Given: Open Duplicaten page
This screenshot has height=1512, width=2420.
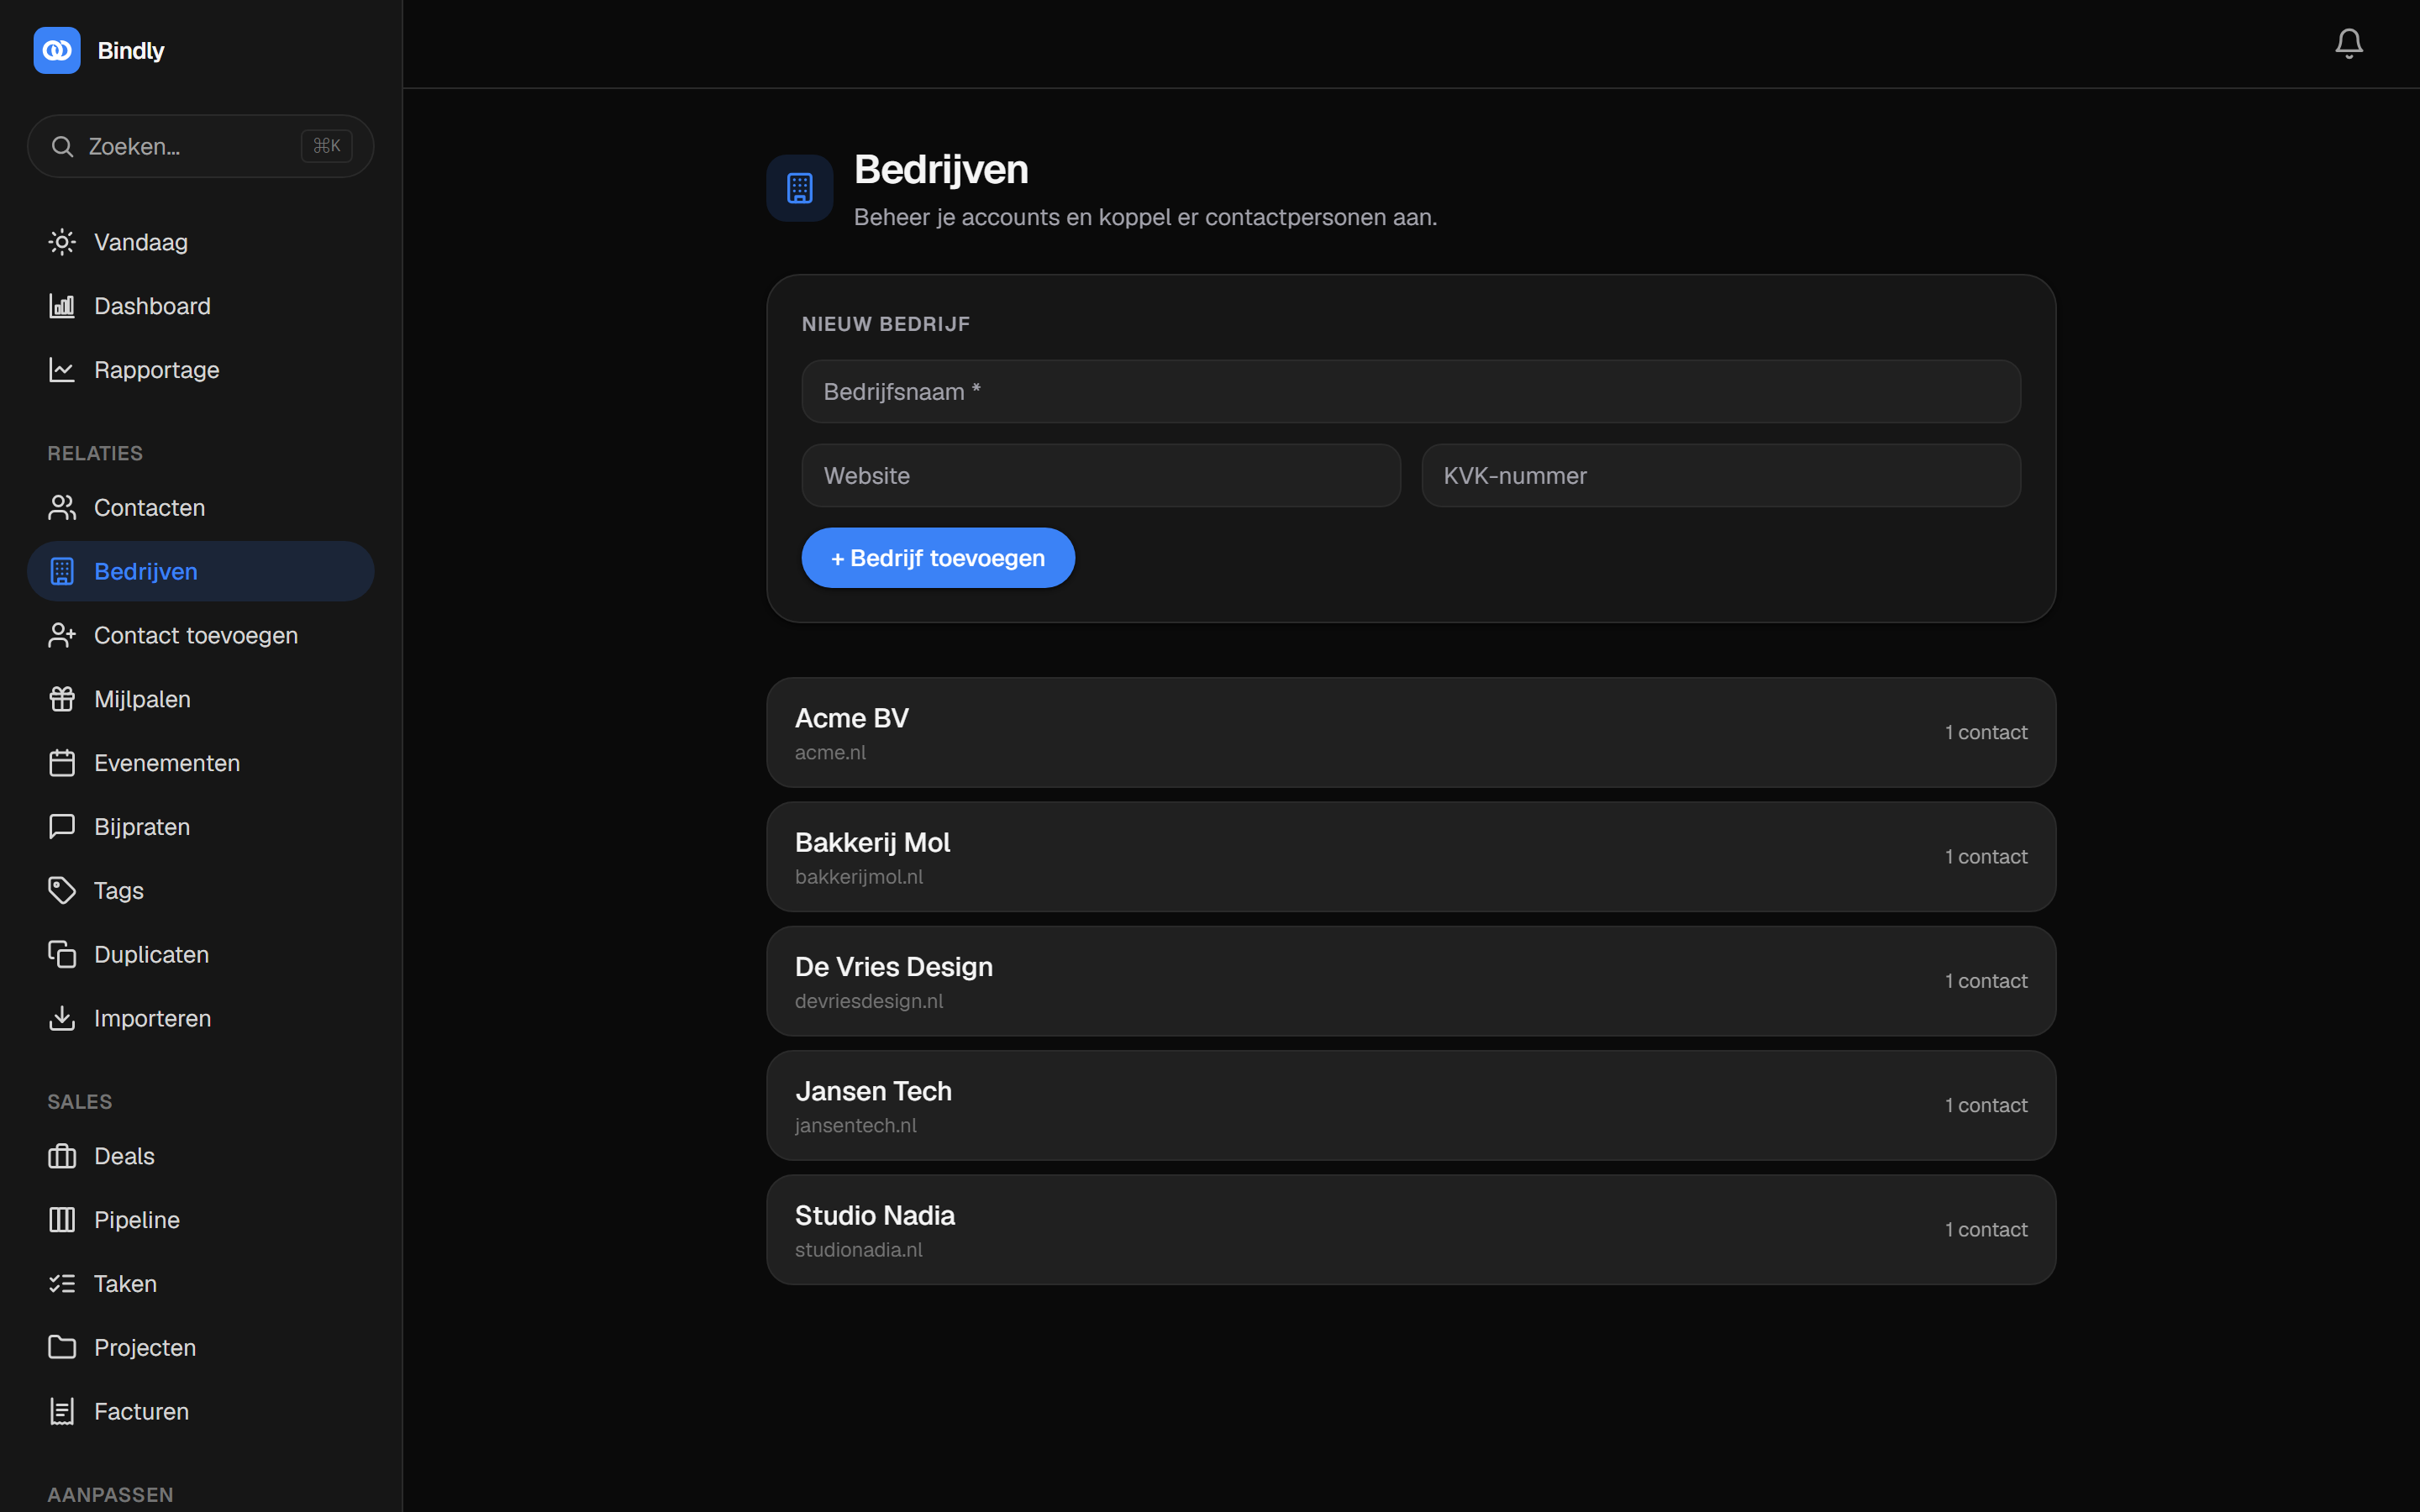Looking at the screenshot, I should coord(201,954).
